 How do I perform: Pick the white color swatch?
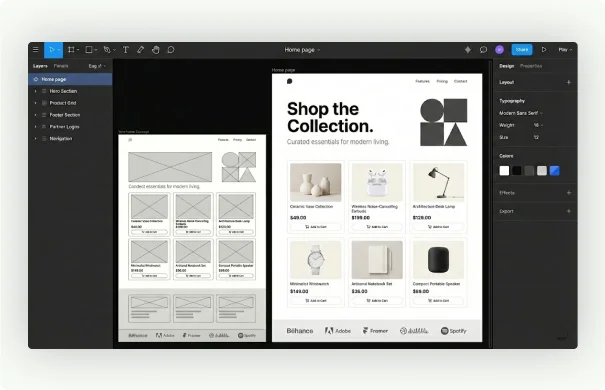pyautogui.click(x=504, y=171)
